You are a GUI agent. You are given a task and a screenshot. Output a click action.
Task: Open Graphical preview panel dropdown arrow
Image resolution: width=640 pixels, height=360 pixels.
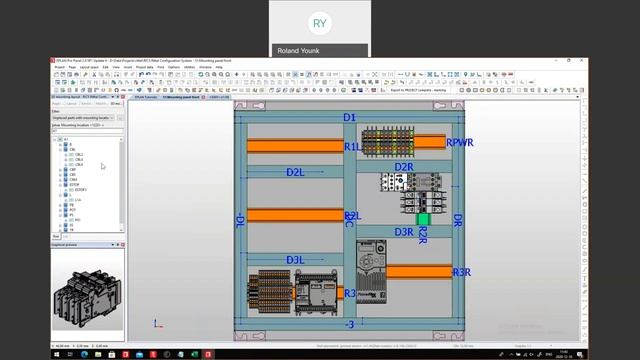(x=113, y=245)
